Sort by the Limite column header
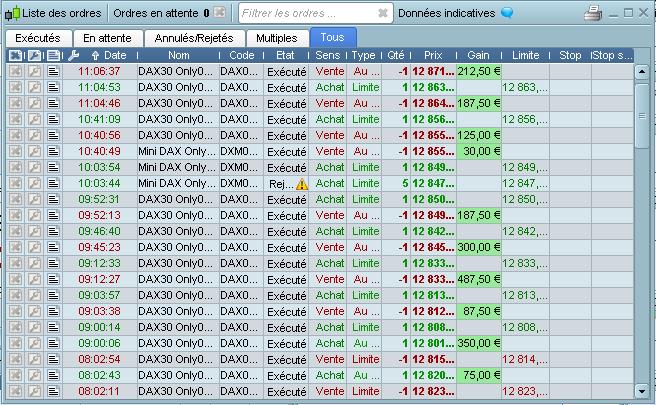 click(x=525, y=55)
